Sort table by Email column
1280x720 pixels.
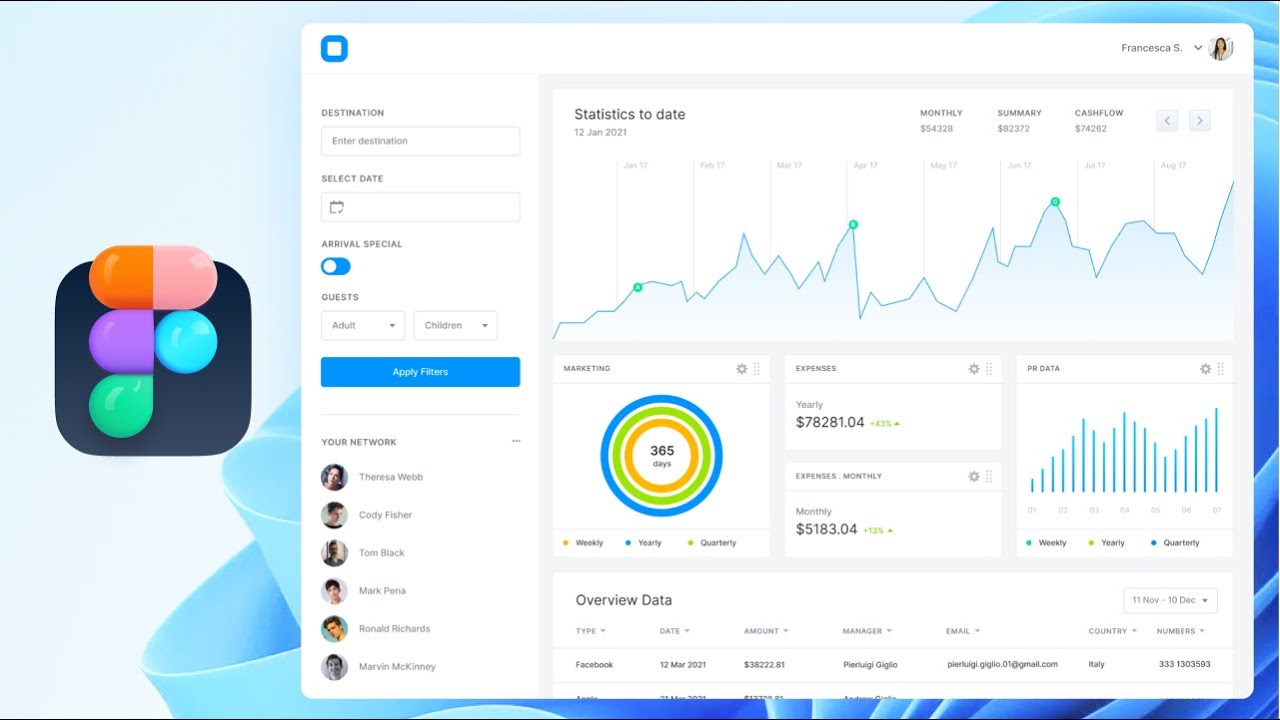click(963, 631)
